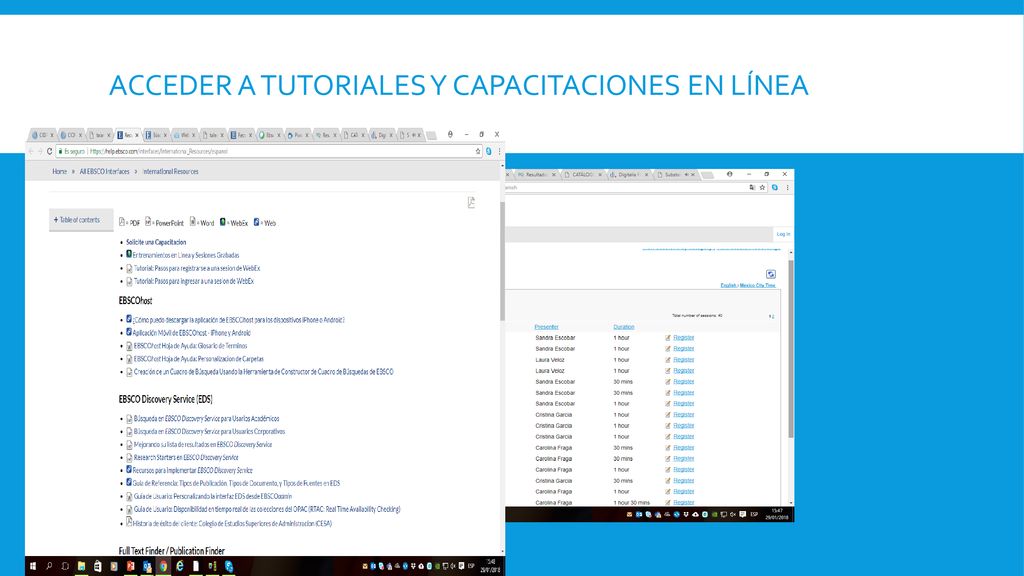
Task: Switch to Resultados tab in right window
Action: pyautogui.click(x=536, y=175)
